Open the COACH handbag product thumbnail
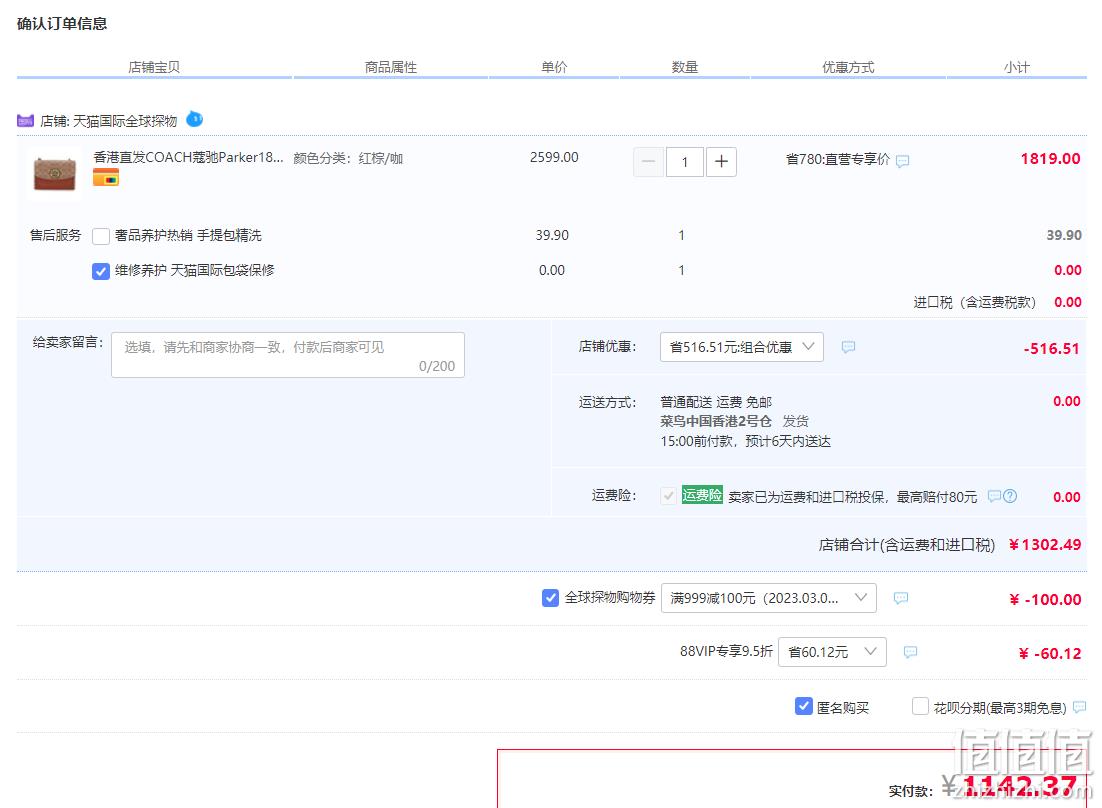The height and width of the screenshot is (808, 1102). pos(55,174)
